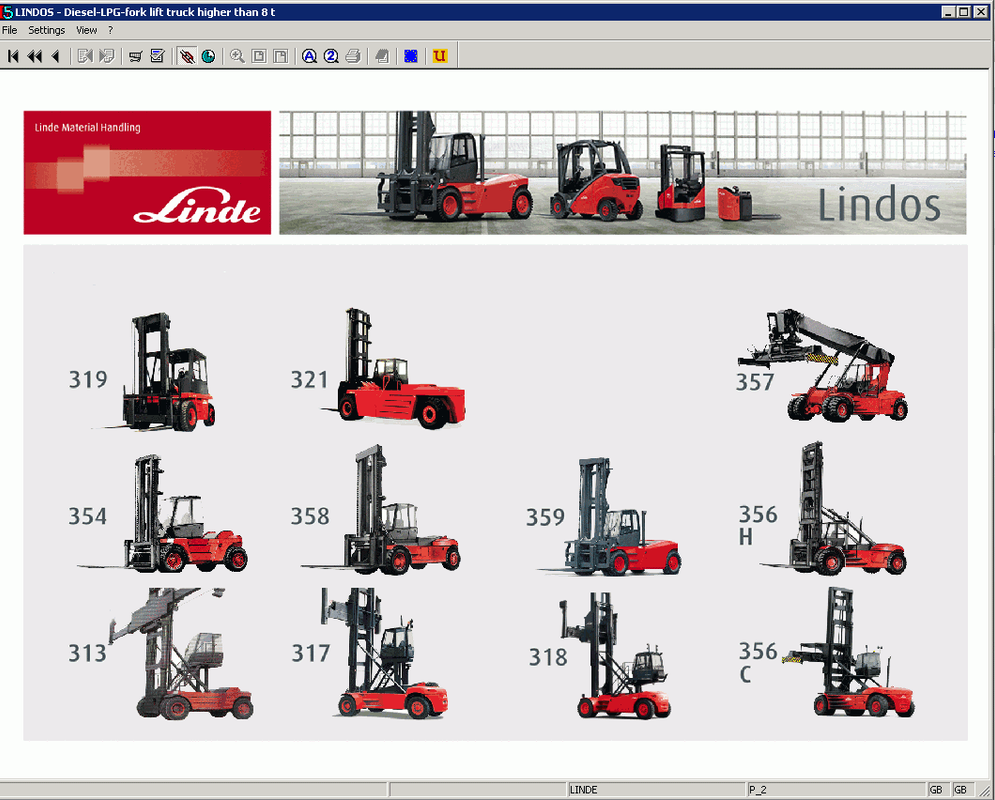Open the Settings menu
This screenshot has width=995, height=800.
tap(47, 30)
